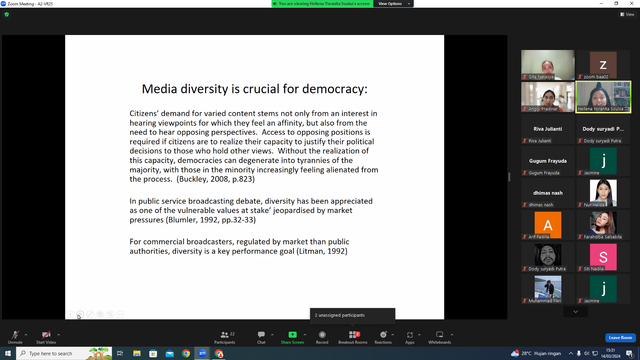
Task: Select Nur Haliza's participant tile
Action: [603, 193]
